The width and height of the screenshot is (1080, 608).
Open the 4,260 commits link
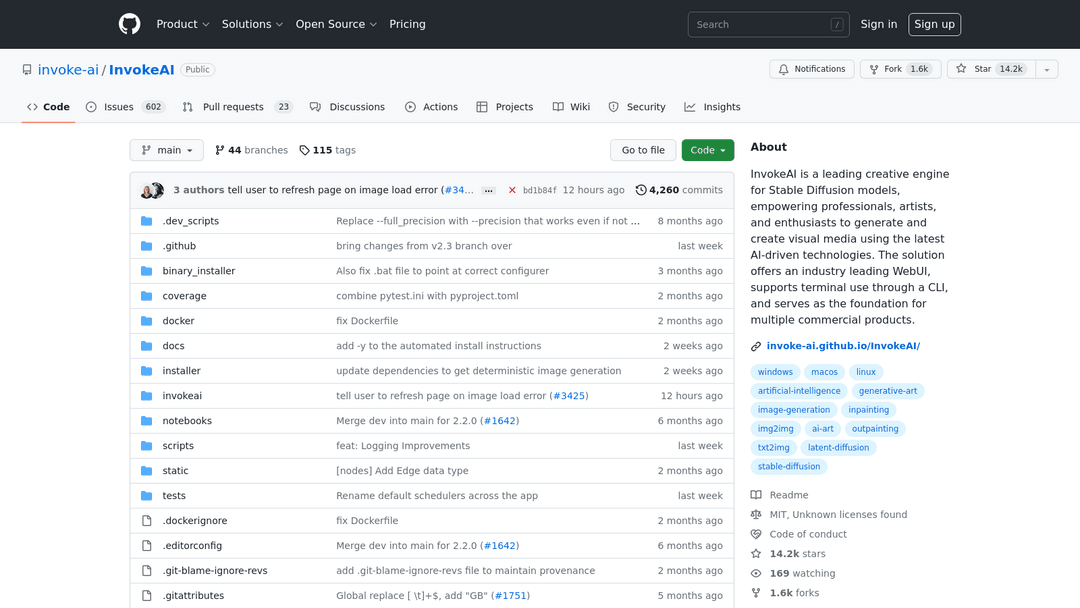pyautogui.click(x=679, y=190)
